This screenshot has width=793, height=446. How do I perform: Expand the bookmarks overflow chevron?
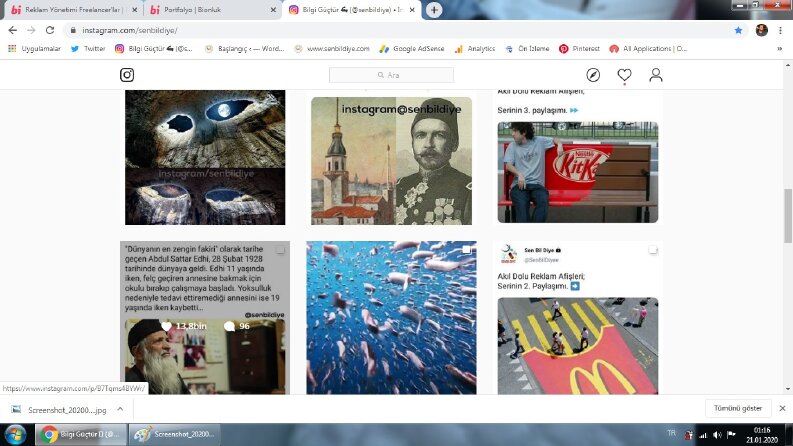click(x=779, y=49)
